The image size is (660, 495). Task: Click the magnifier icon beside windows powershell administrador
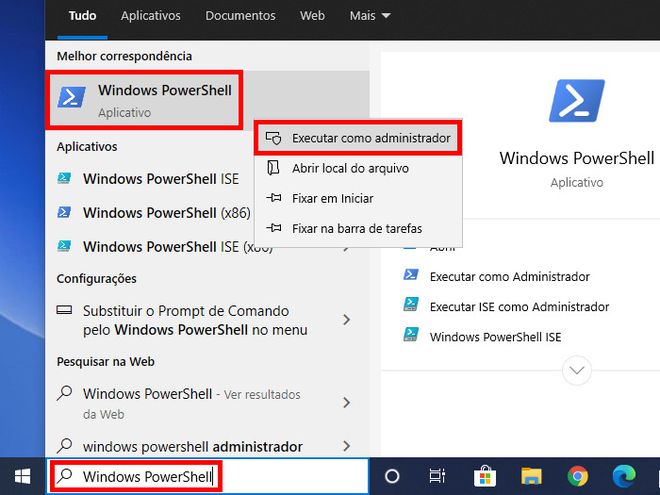pos(64,445)
